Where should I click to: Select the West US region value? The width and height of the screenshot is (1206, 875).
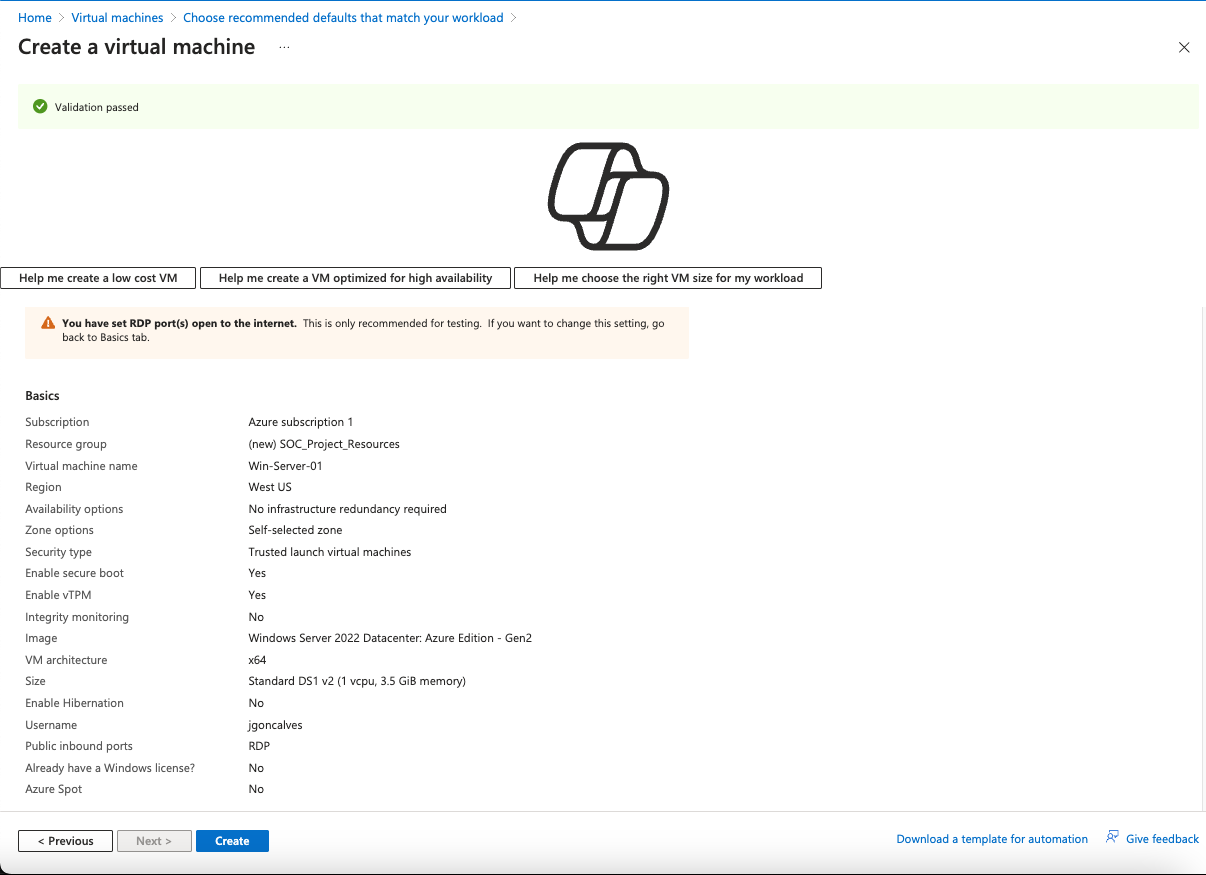(270, 487)
